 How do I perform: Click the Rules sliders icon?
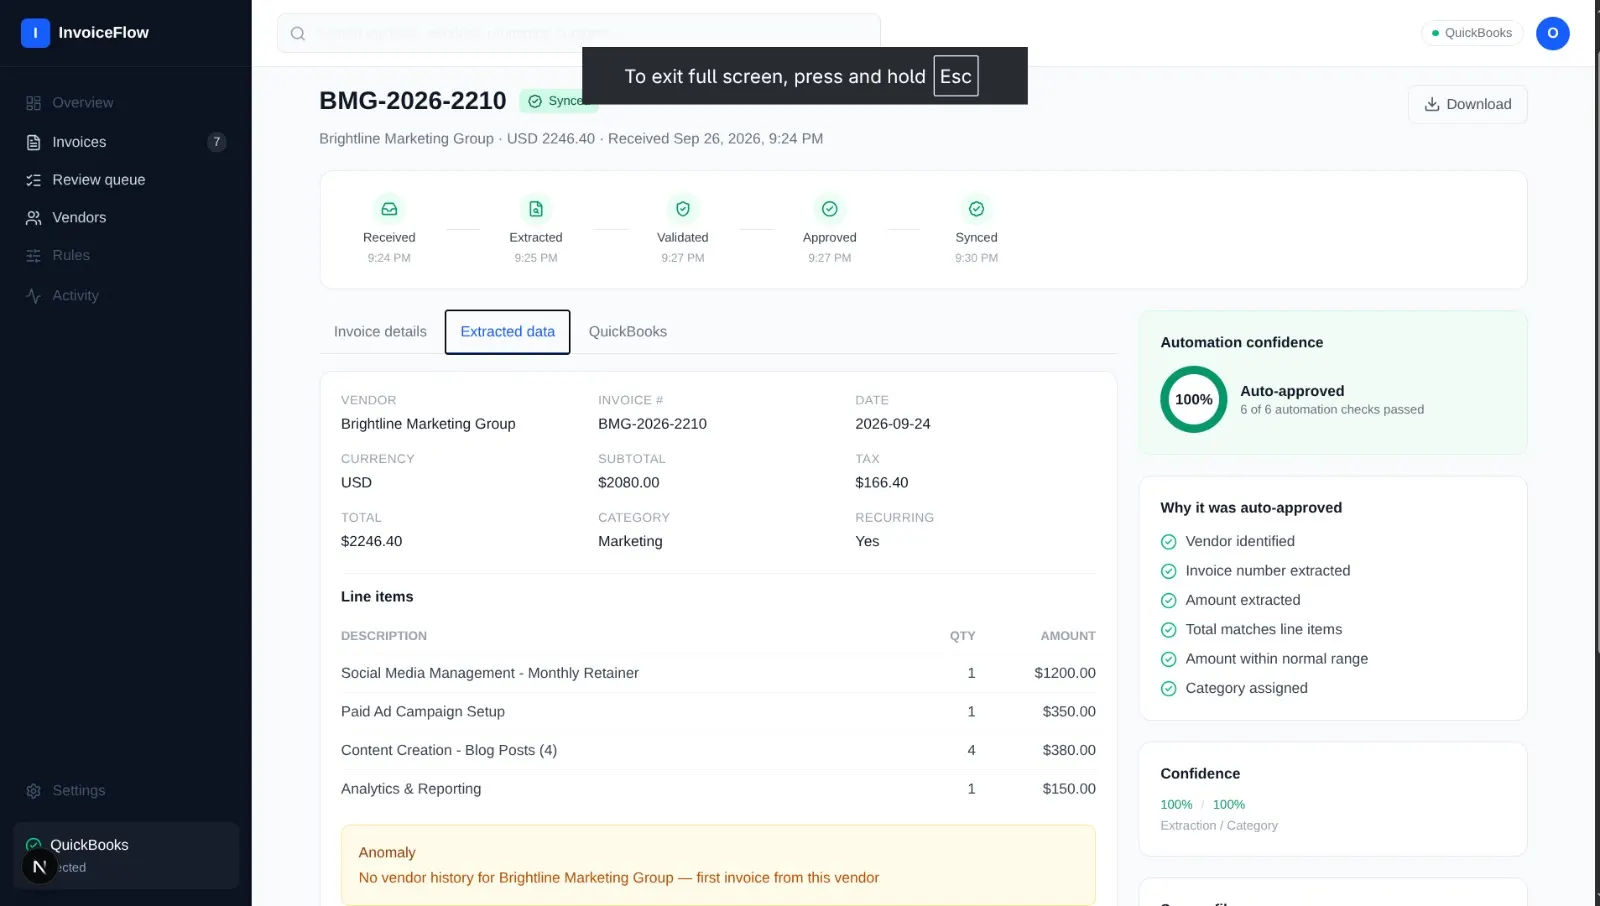(34, 256)
